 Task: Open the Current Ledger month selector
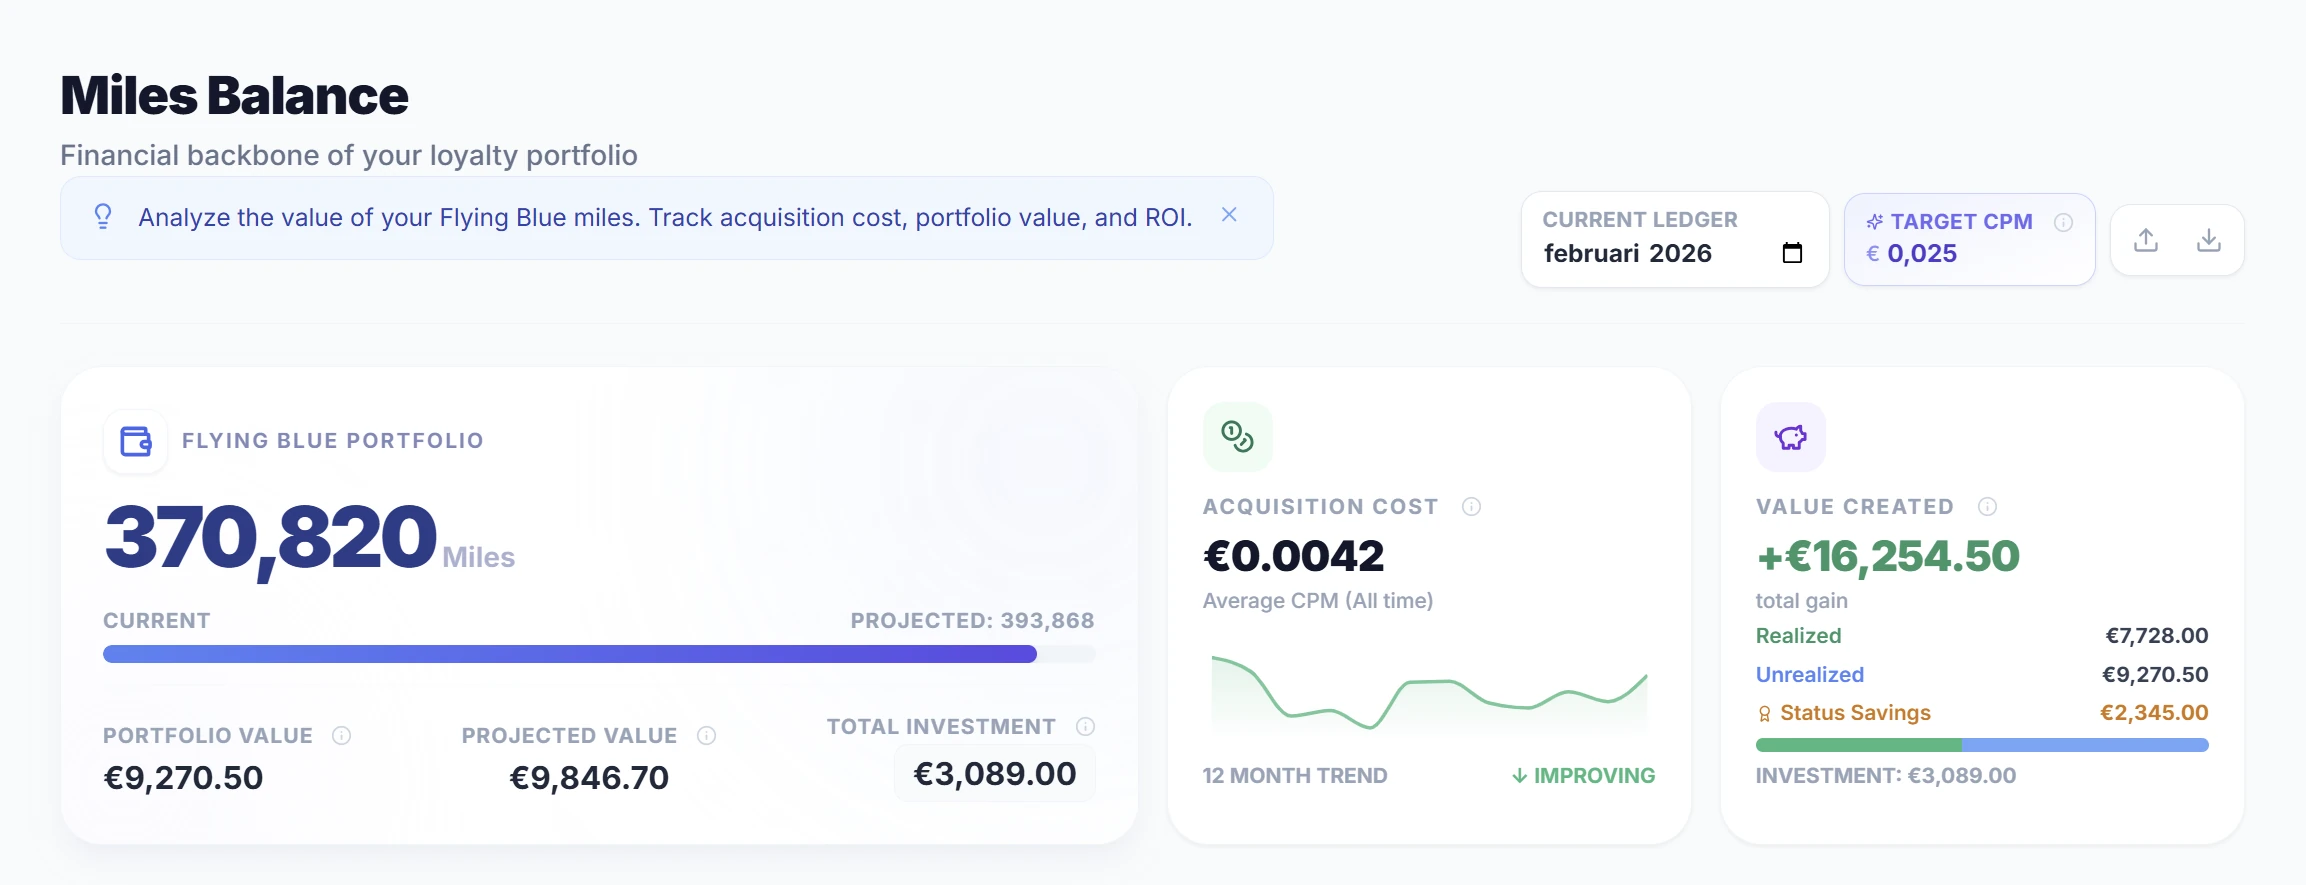point(1628,253)
